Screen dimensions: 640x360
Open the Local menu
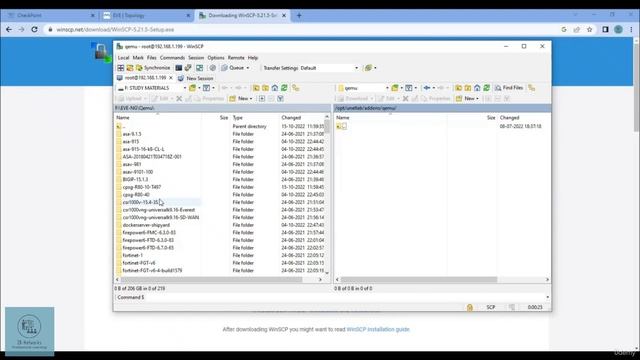(x=123, y=58)
